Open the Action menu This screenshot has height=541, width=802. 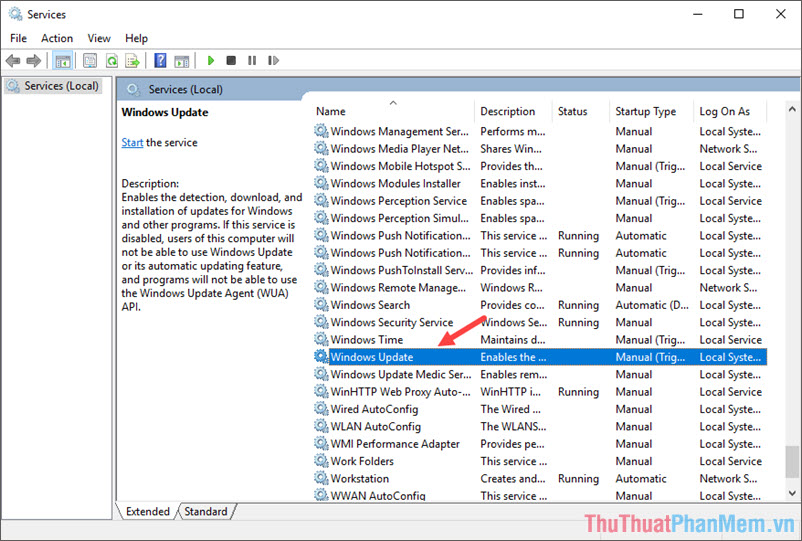click(57, 38)
